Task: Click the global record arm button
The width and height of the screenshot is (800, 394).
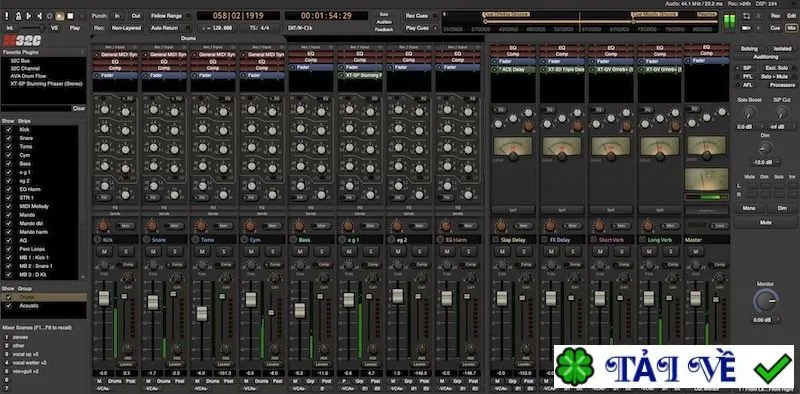Action: [81, 16]
